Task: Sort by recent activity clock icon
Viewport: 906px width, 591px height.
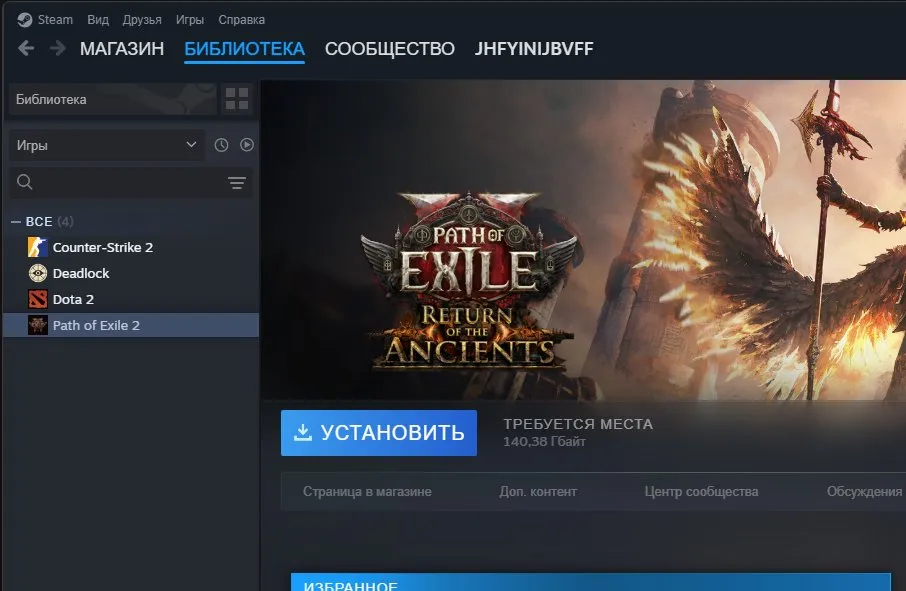Action: pos(221,145)
